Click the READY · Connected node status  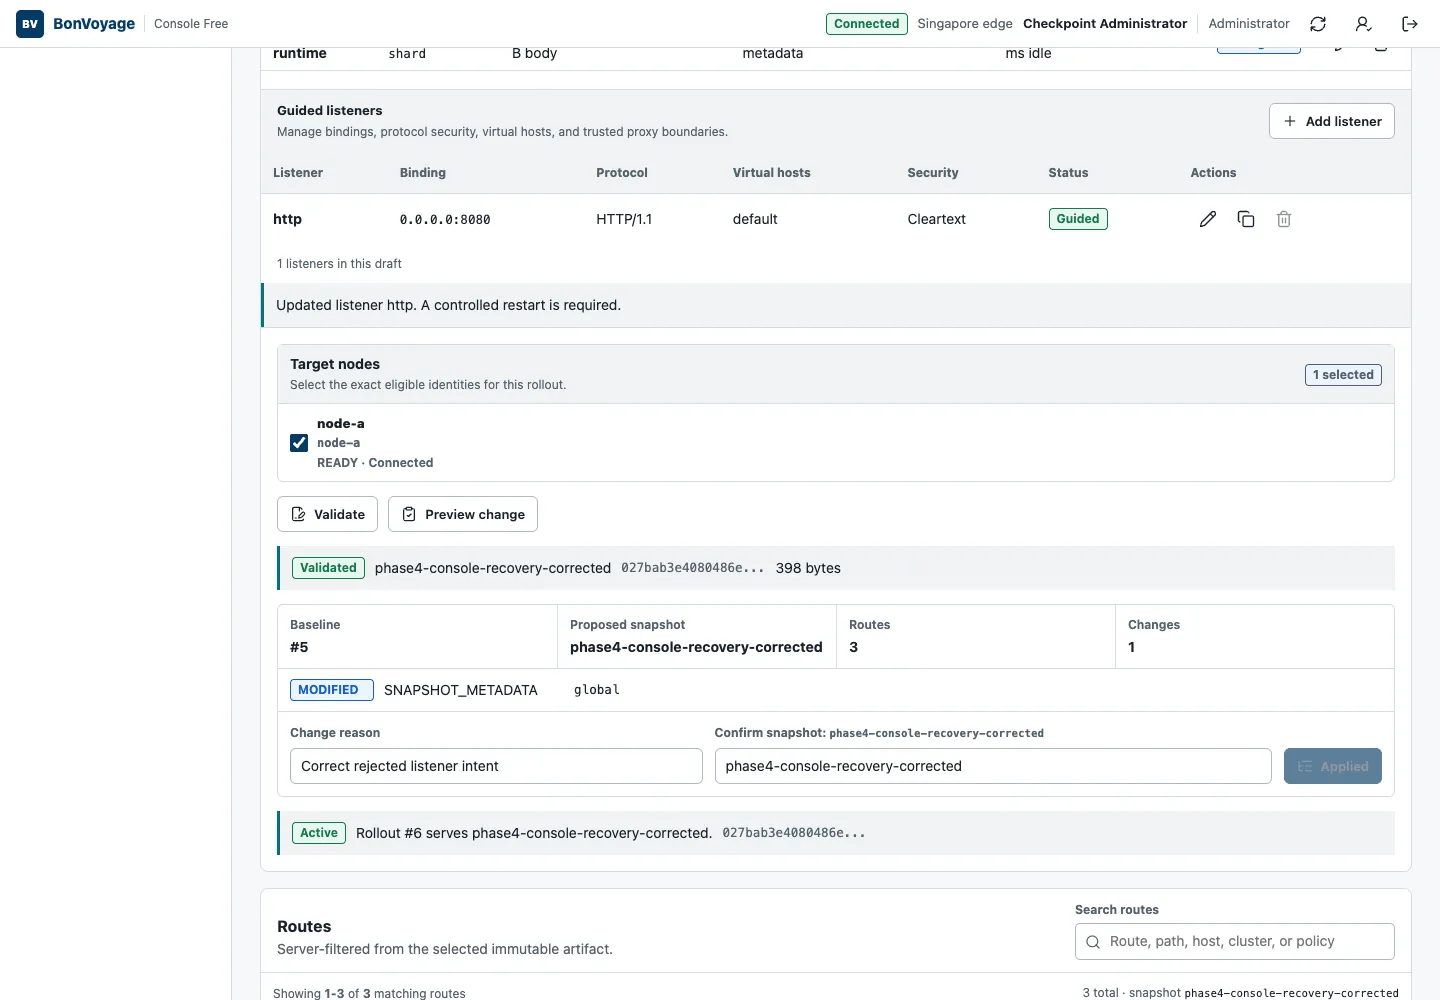[x=375, y=463]
